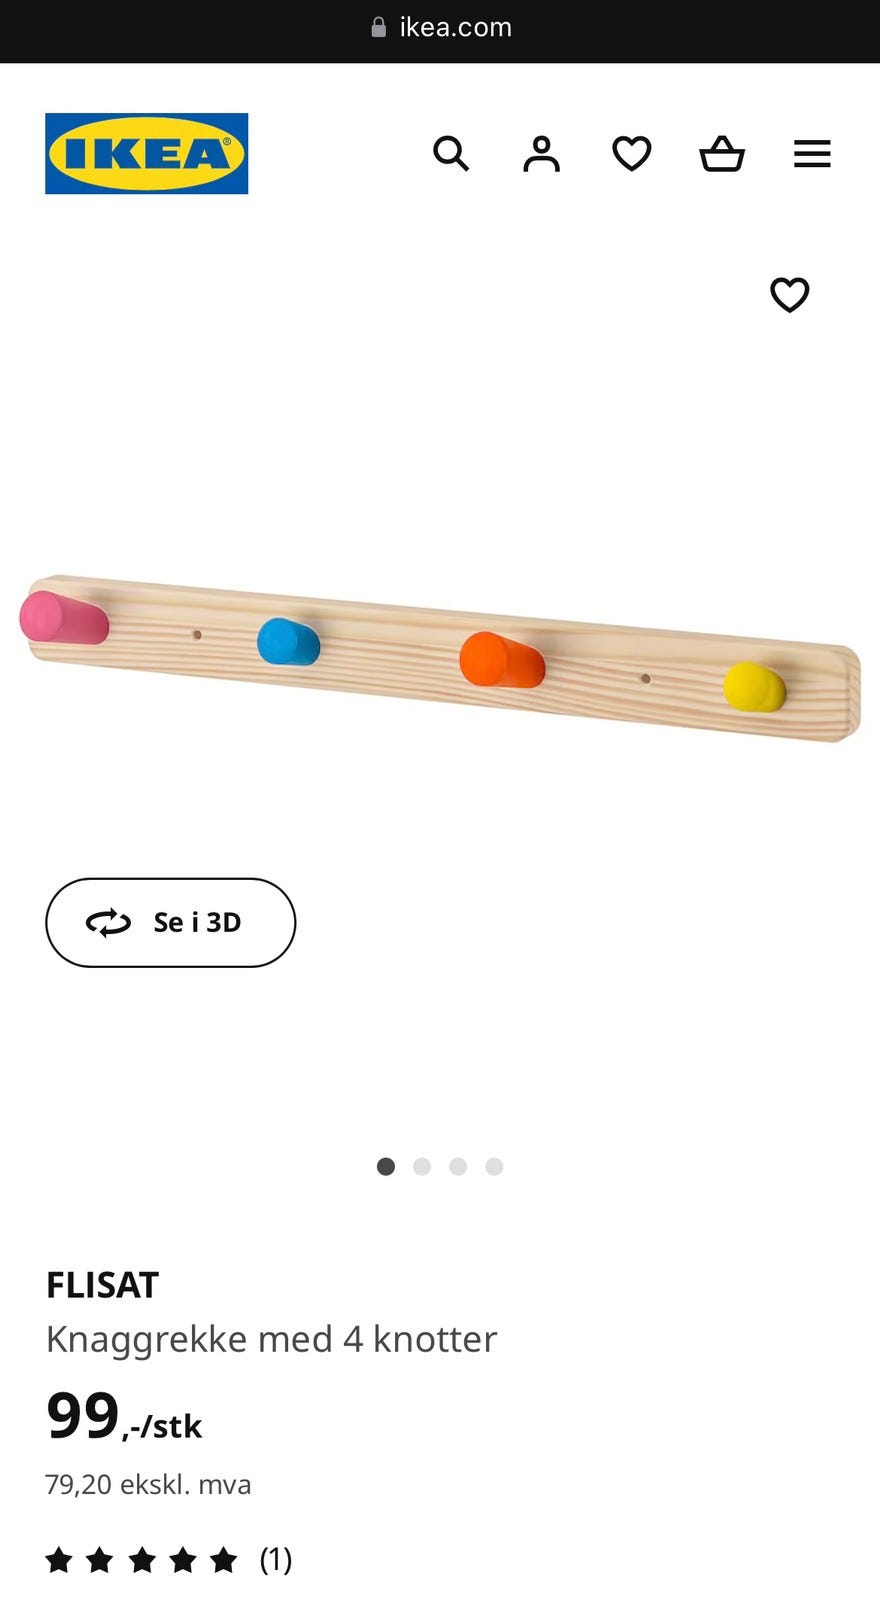Open the favourites heart in header
Viewport: 880px width, 1600px height.
631,154
